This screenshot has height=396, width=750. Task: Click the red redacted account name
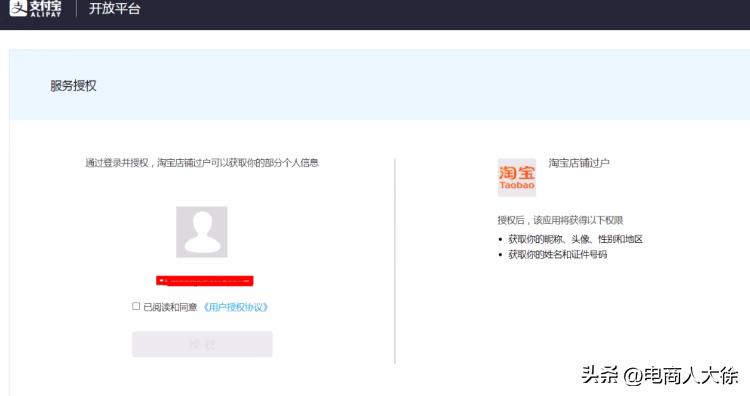(205, 281)
